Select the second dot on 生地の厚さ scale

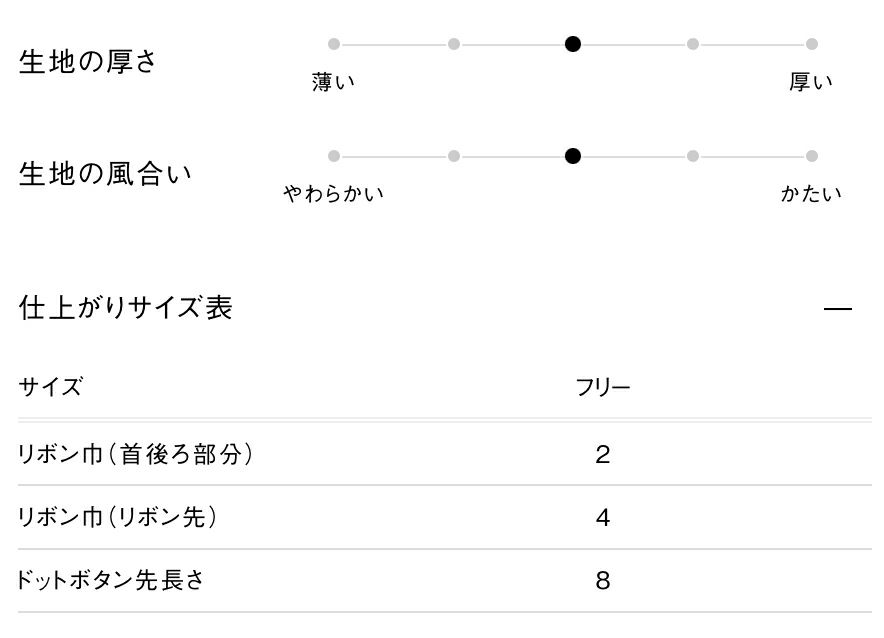(454, 44)
